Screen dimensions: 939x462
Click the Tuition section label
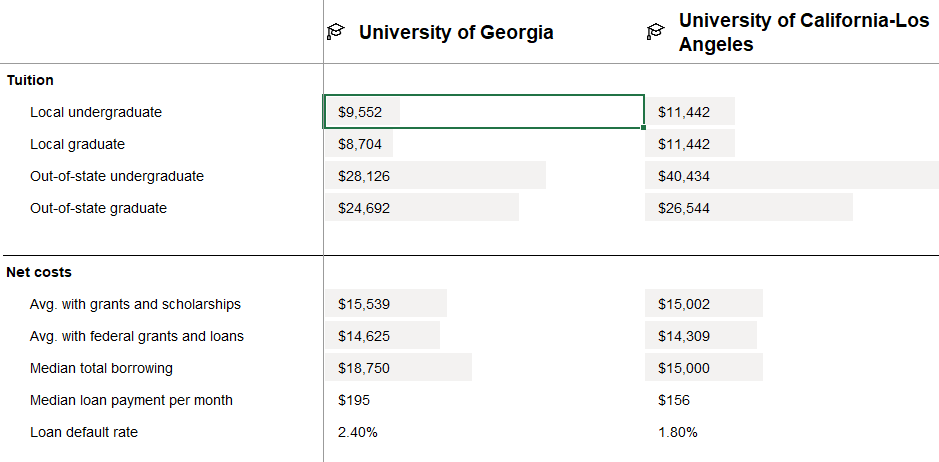click(30, 80)
